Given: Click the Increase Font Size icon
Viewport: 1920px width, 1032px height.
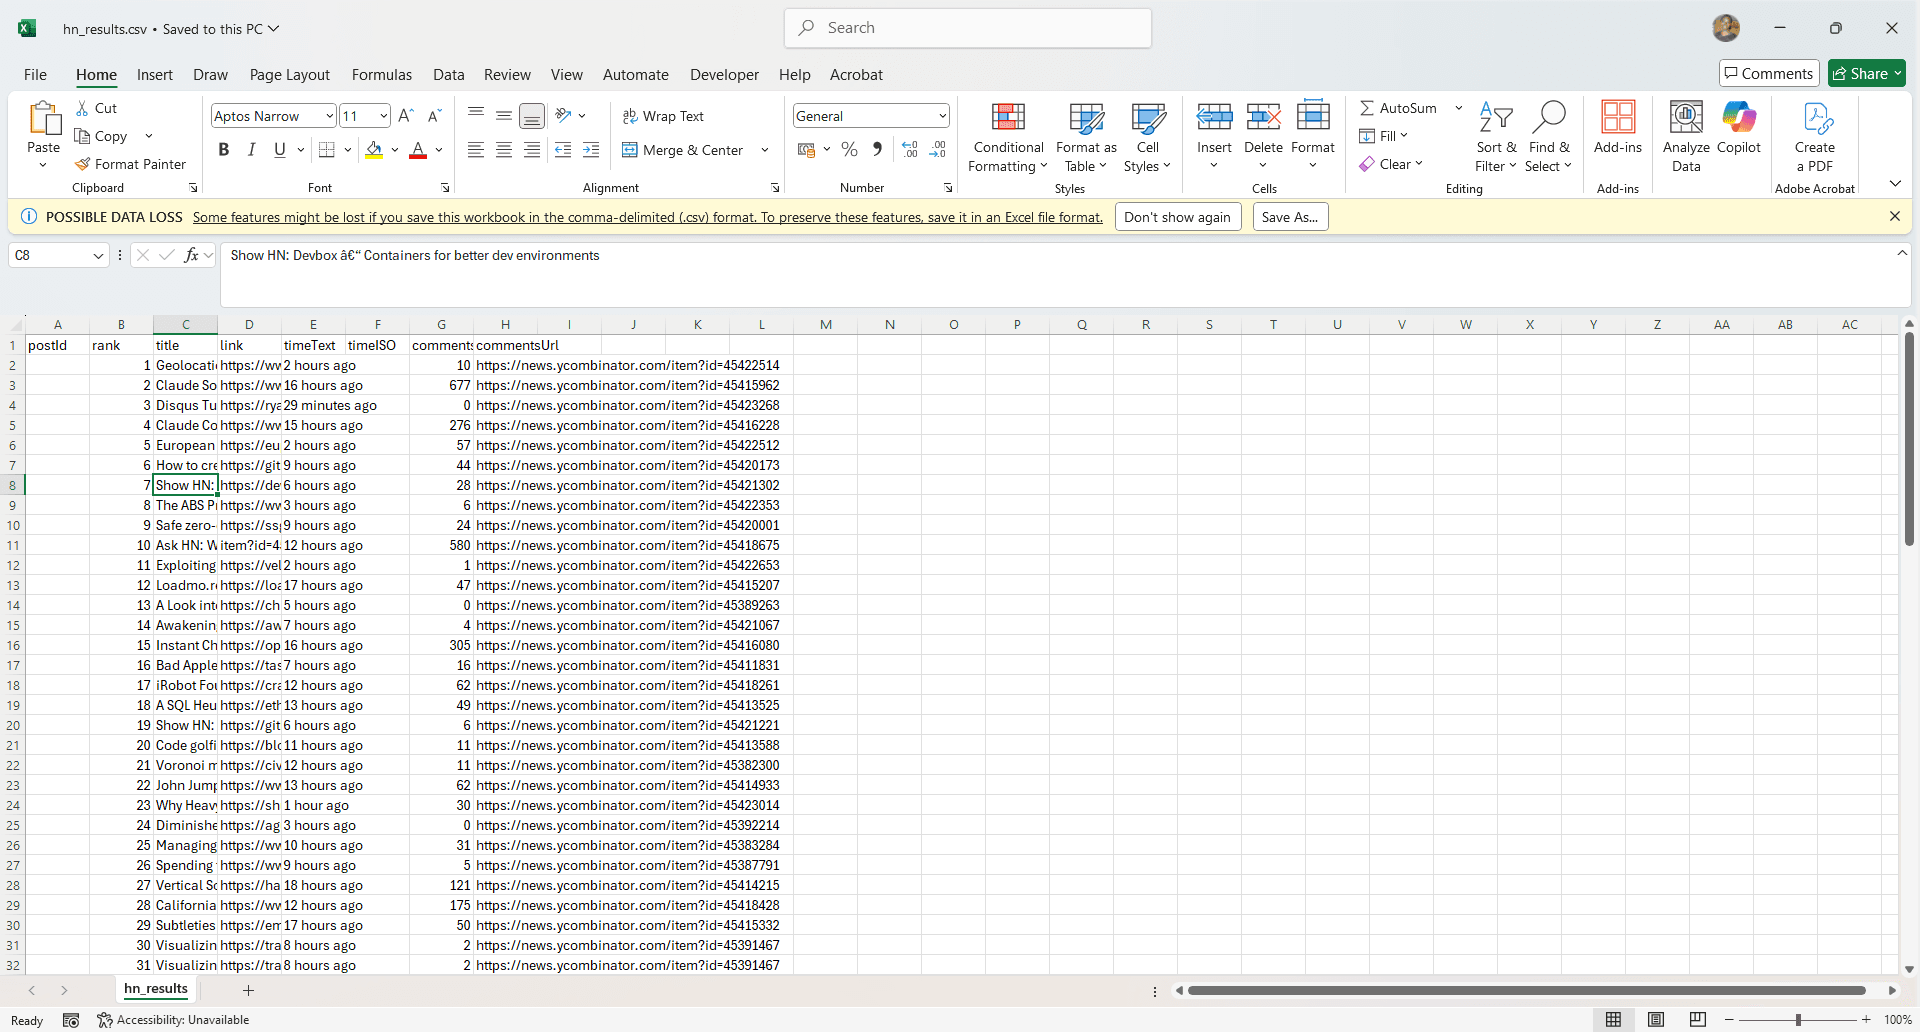Looking at the screenshot, I should click(405, 116).
